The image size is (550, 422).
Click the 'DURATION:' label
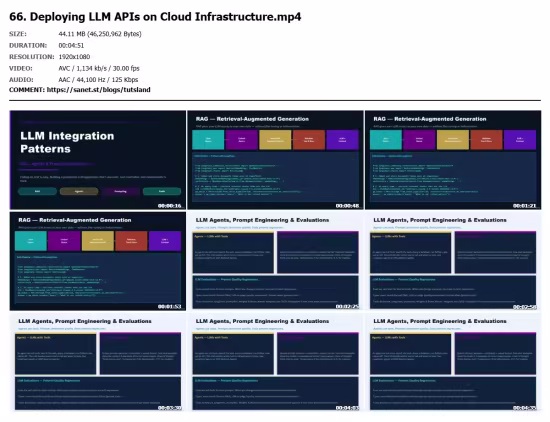tap(28, 46)
